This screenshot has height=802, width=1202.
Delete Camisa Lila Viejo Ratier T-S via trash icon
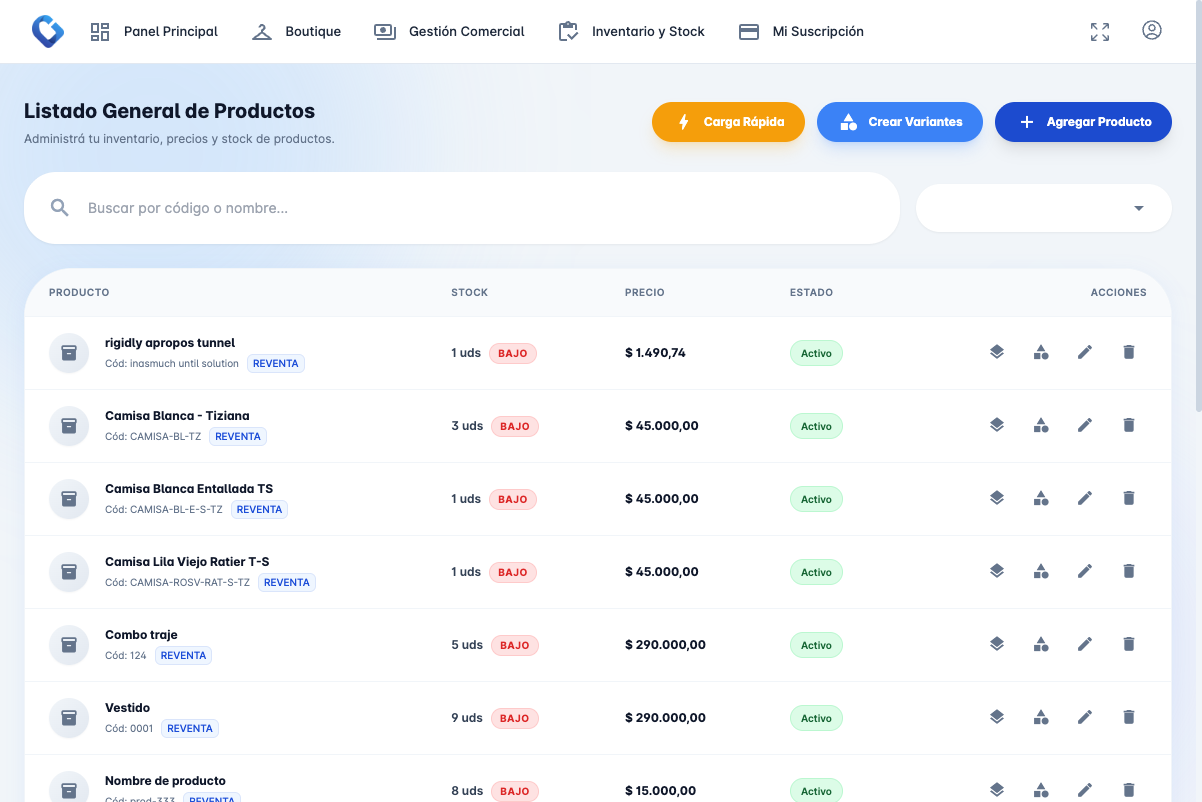1129,571
